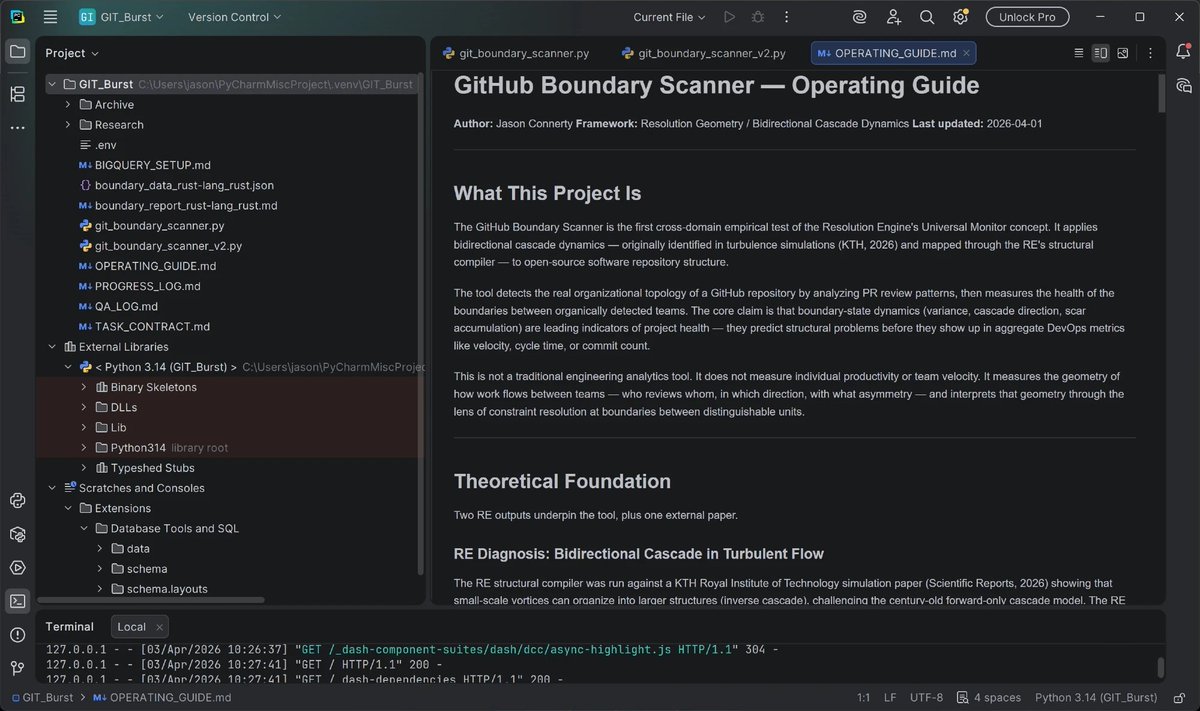Viewport: 1200px width, 711px height.
Task: Run the current file
Action: click(729, 17)
